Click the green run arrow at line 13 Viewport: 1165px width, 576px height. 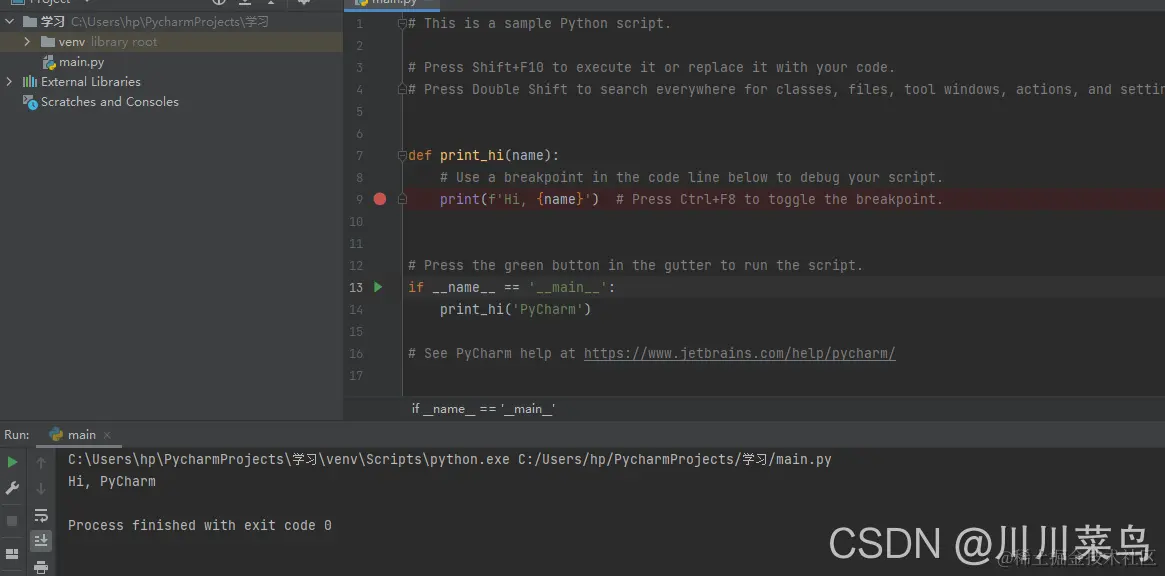378,287
